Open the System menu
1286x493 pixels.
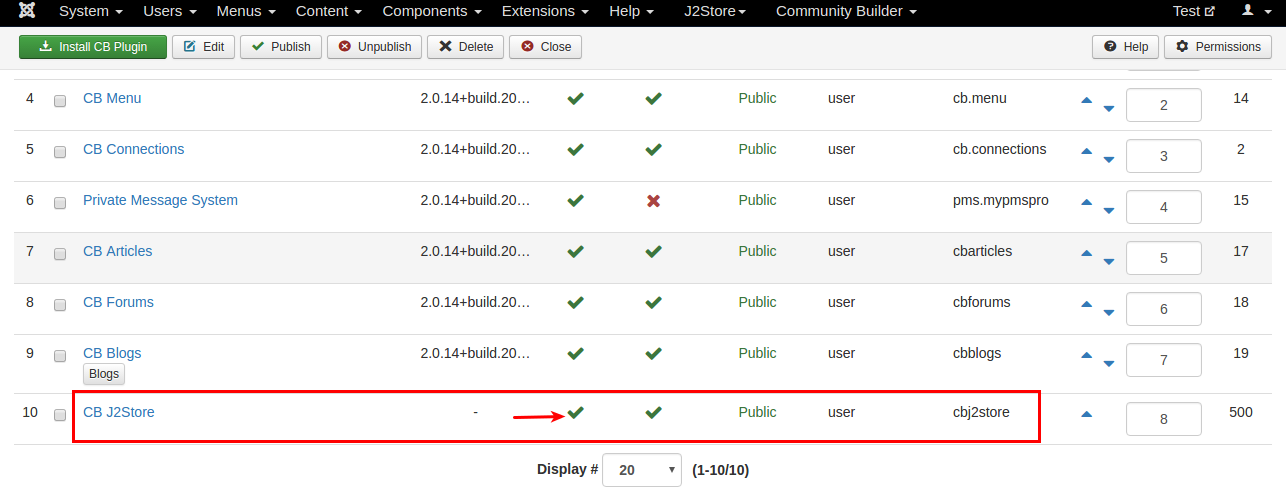(91, 11)
